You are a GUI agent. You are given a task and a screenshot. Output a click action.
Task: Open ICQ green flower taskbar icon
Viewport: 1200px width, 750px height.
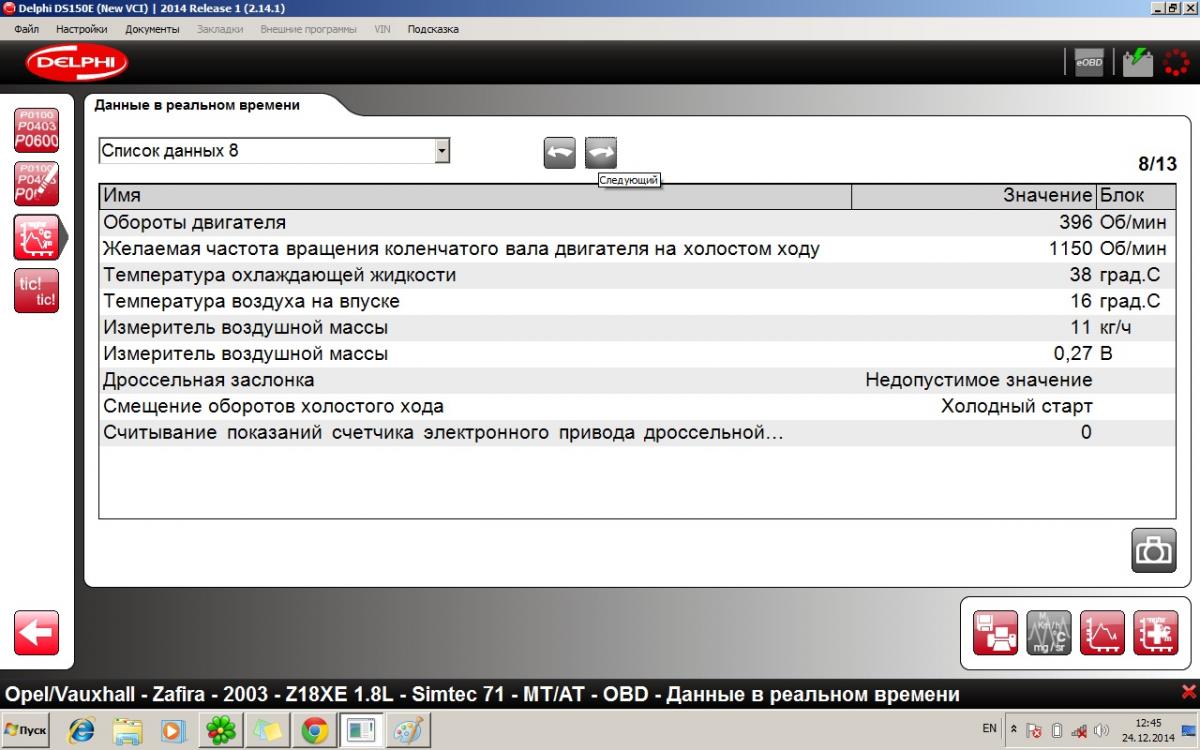click(x=221, y=731)
